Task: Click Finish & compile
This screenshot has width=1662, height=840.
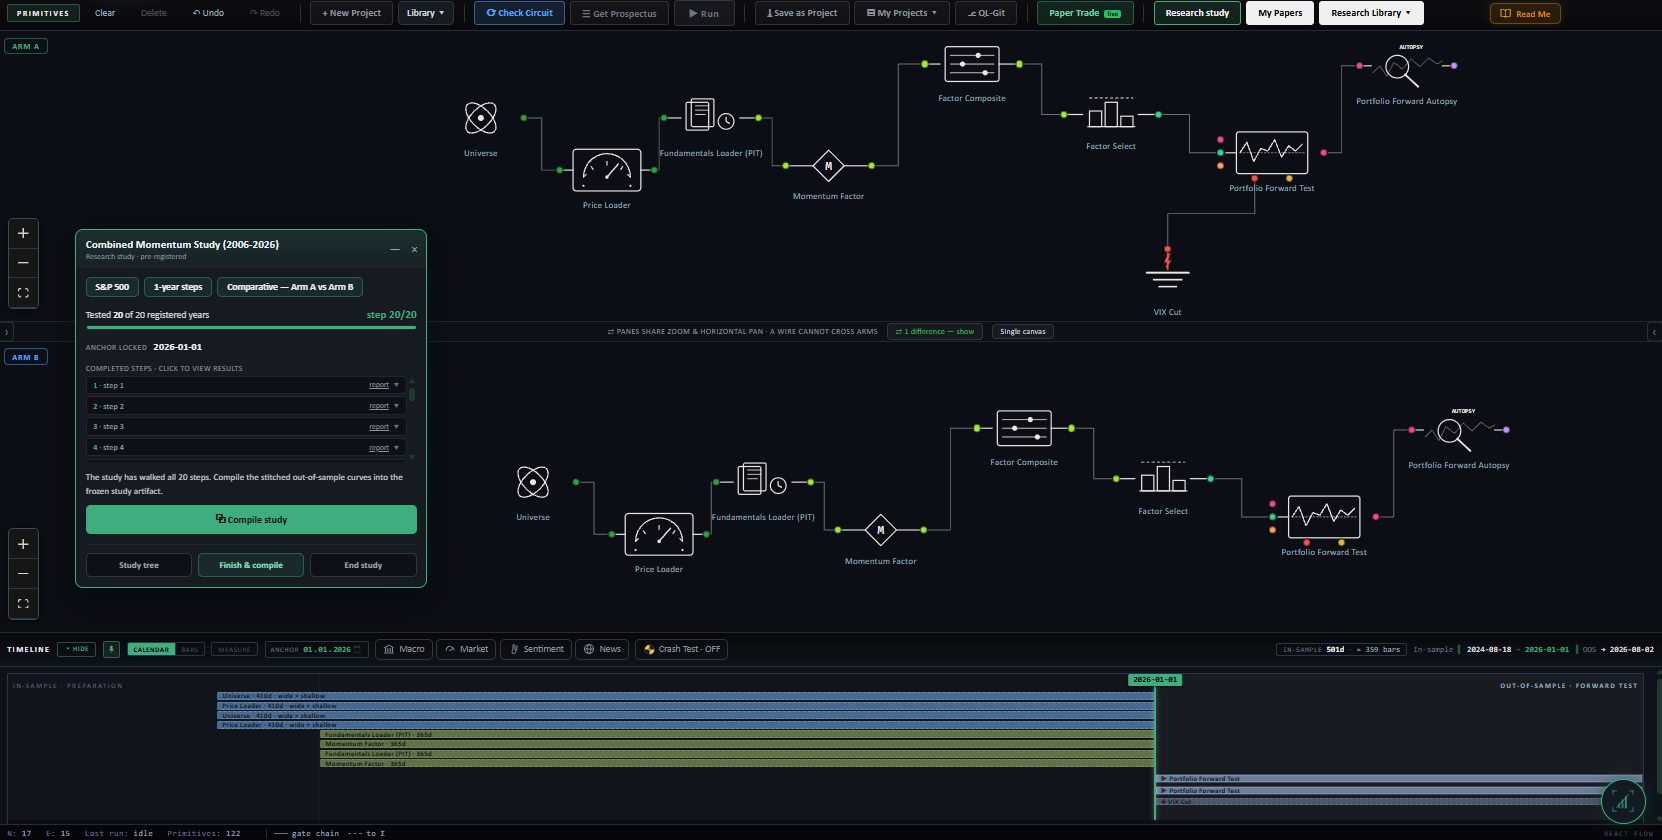Action: (251, 565)
